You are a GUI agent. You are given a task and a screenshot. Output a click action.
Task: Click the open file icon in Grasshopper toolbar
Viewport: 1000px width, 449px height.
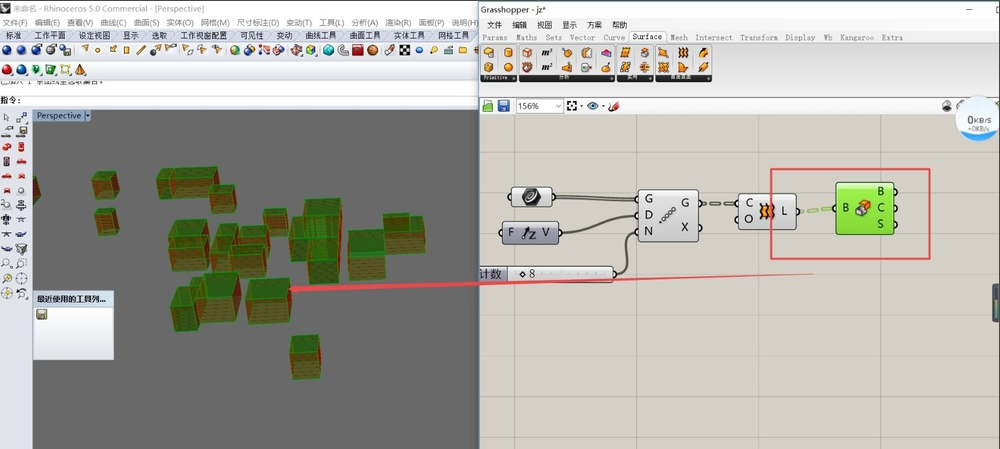[x=488, y=106]
